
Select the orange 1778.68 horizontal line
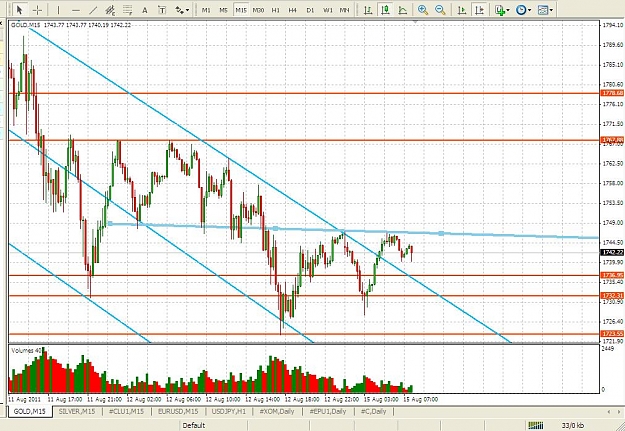tap(304, 93)
